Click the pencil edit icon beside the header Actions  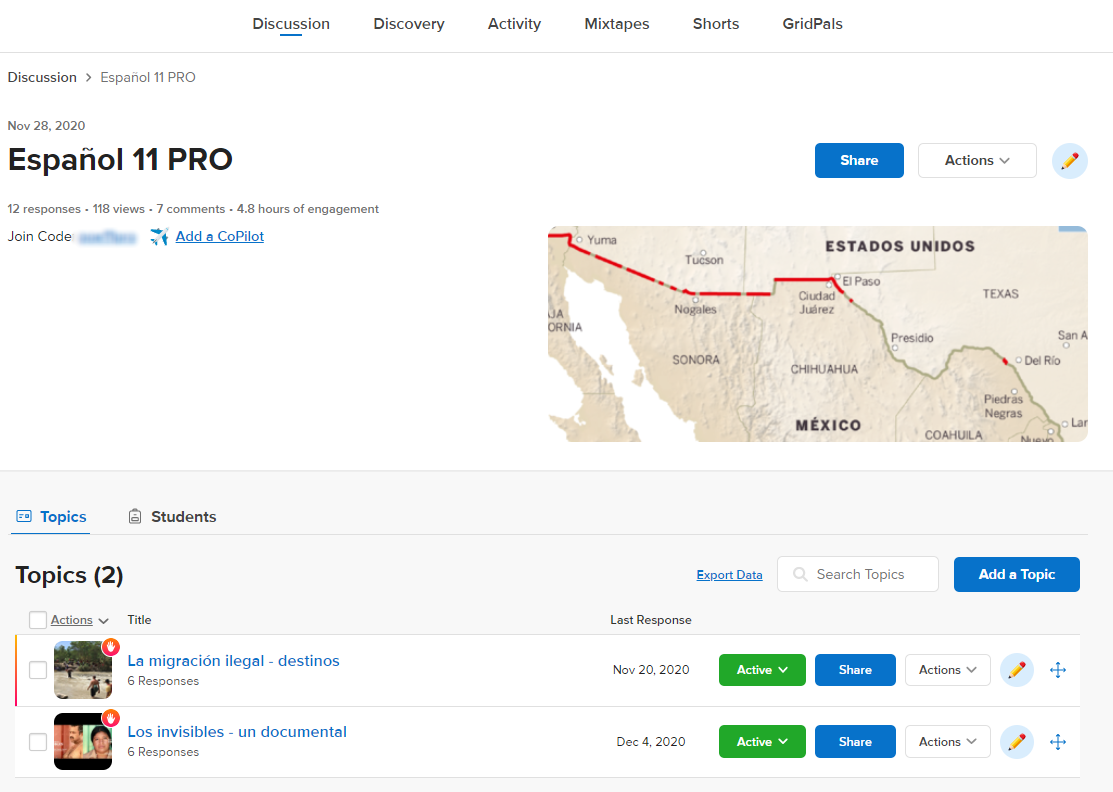[x=1069, y=160]
